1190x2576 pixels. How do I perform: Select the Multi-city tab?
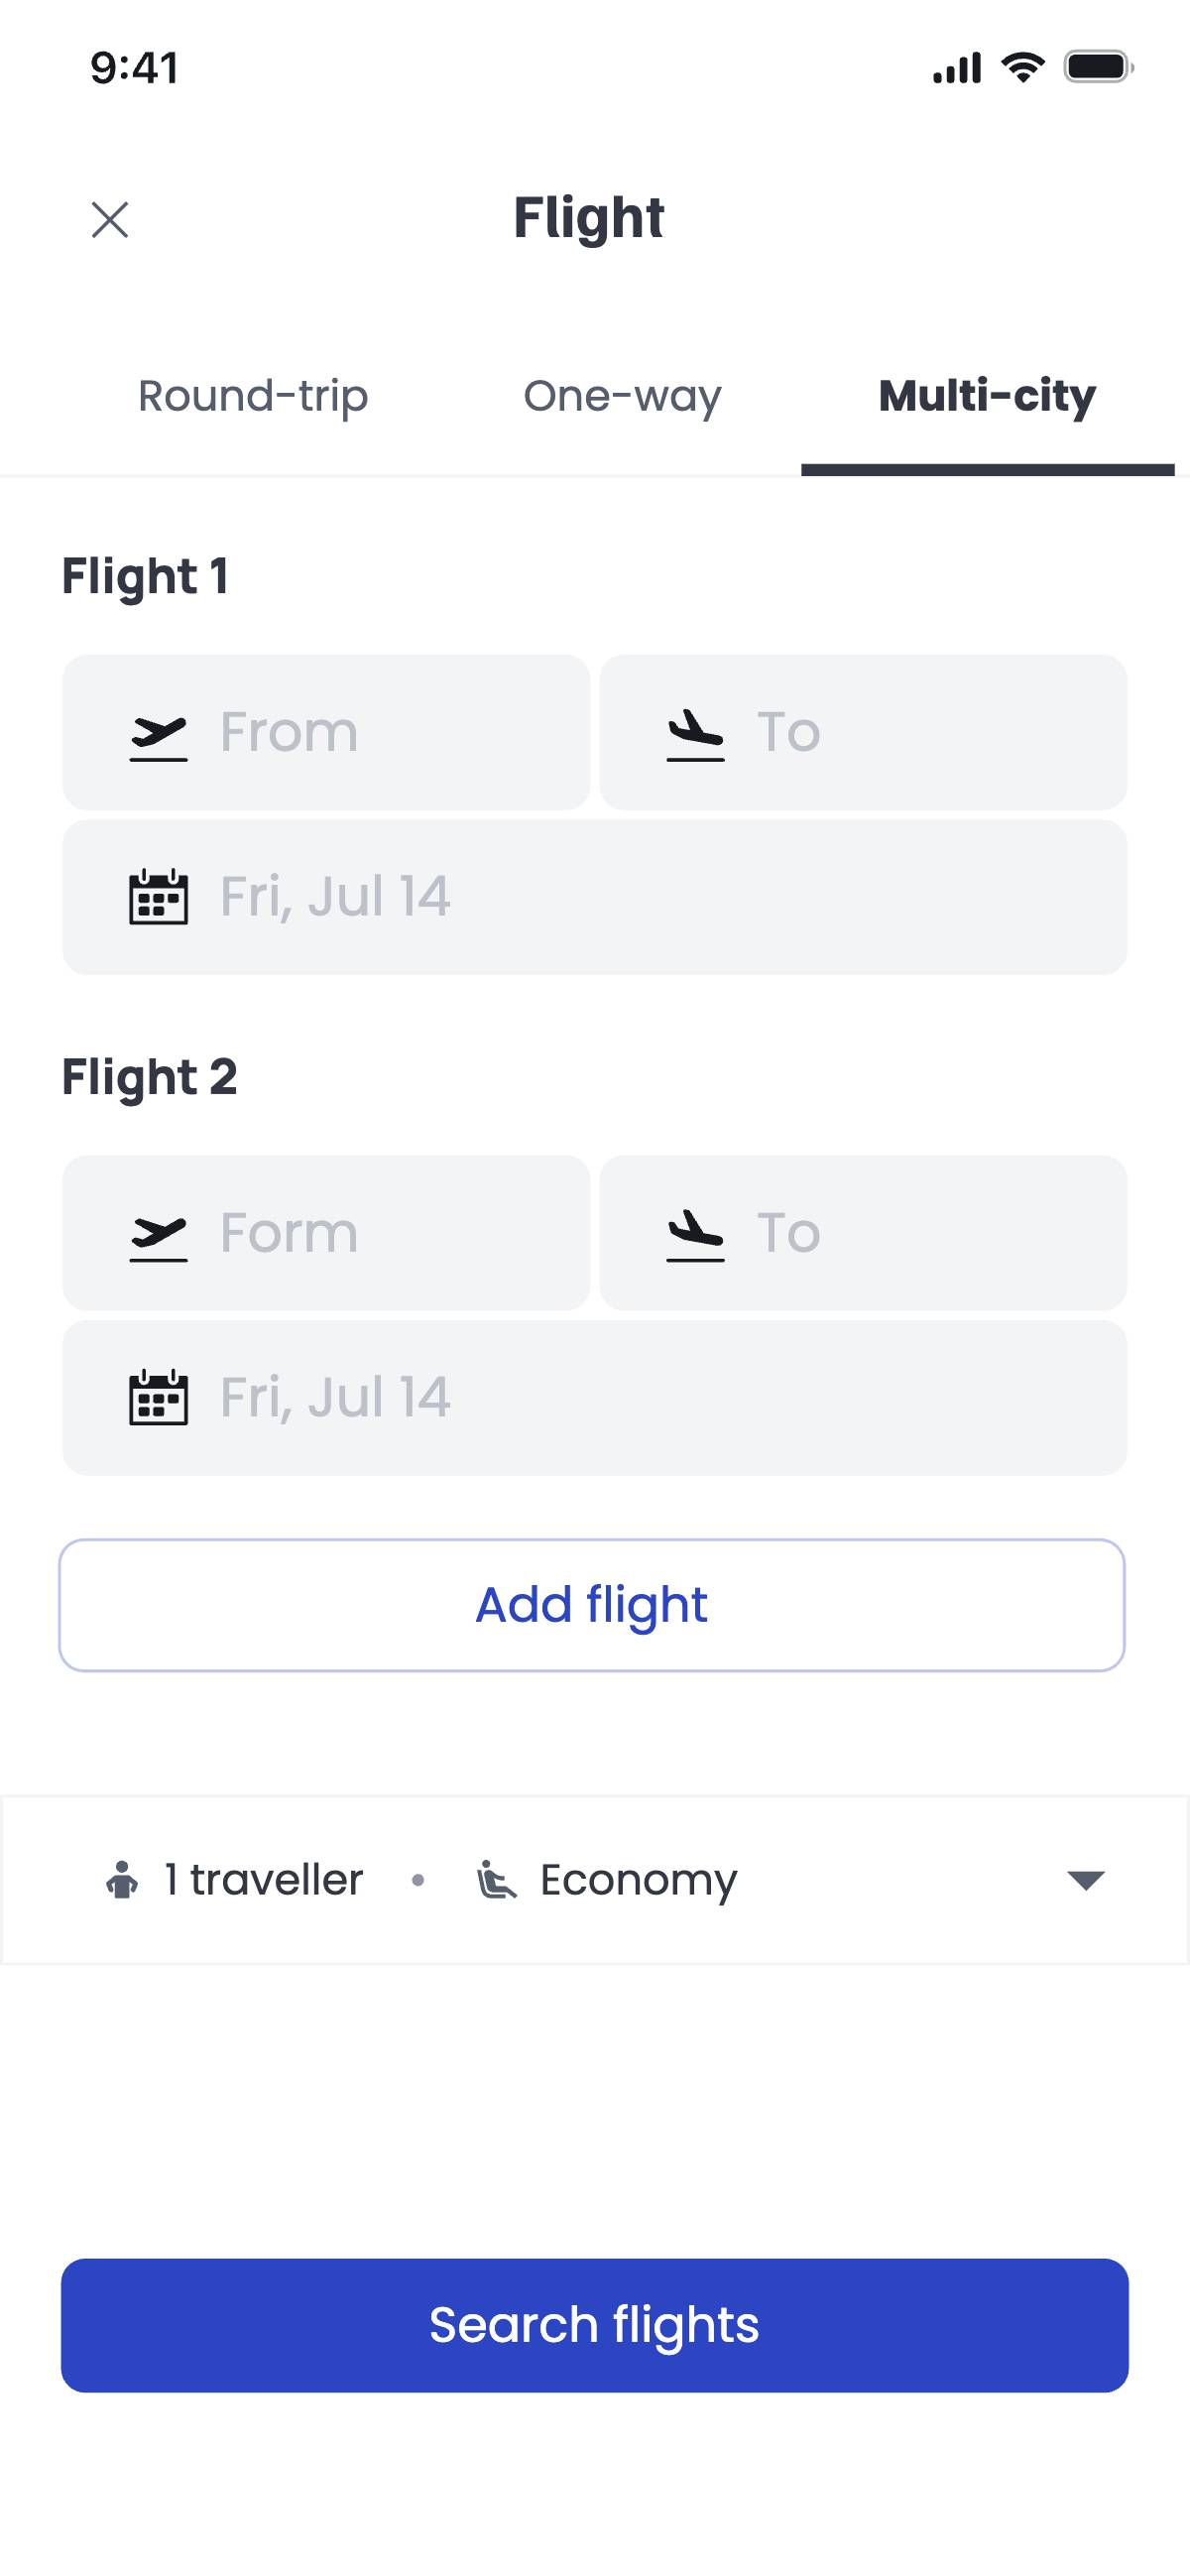987,397
